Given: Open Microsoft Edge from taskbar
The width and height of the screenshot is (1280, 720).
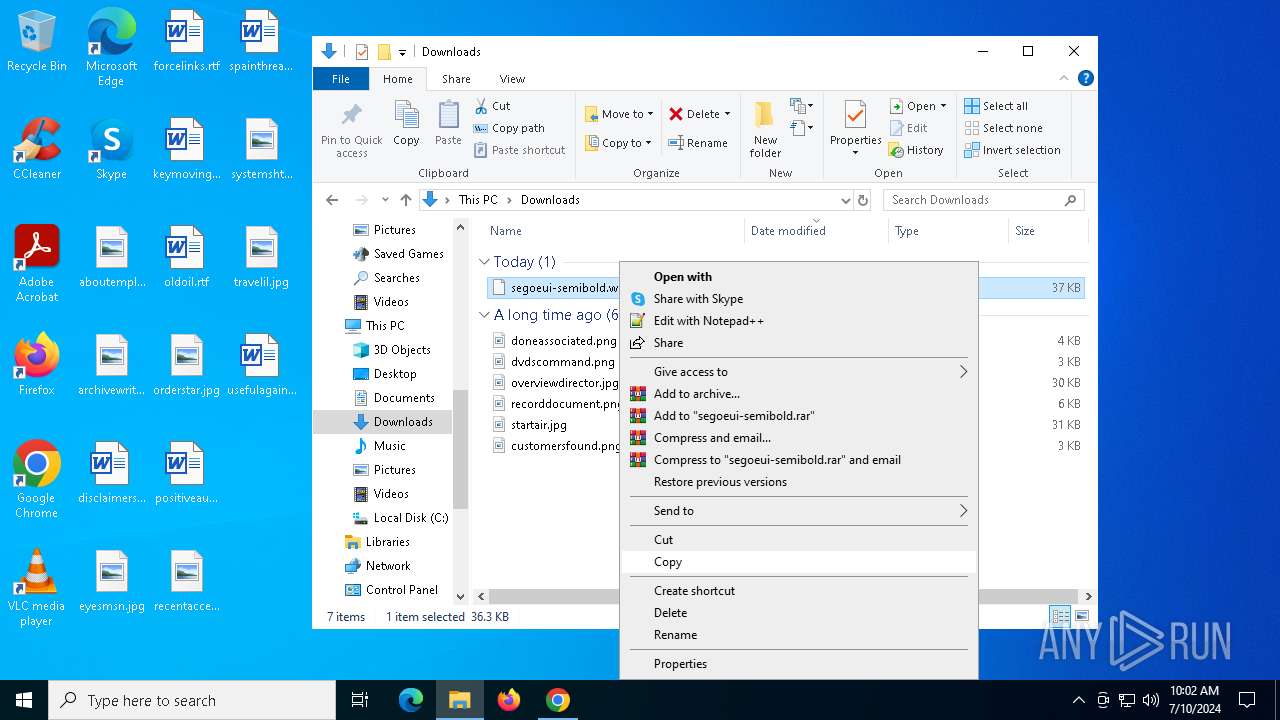Looking at the screenshot, I should 411,700.
